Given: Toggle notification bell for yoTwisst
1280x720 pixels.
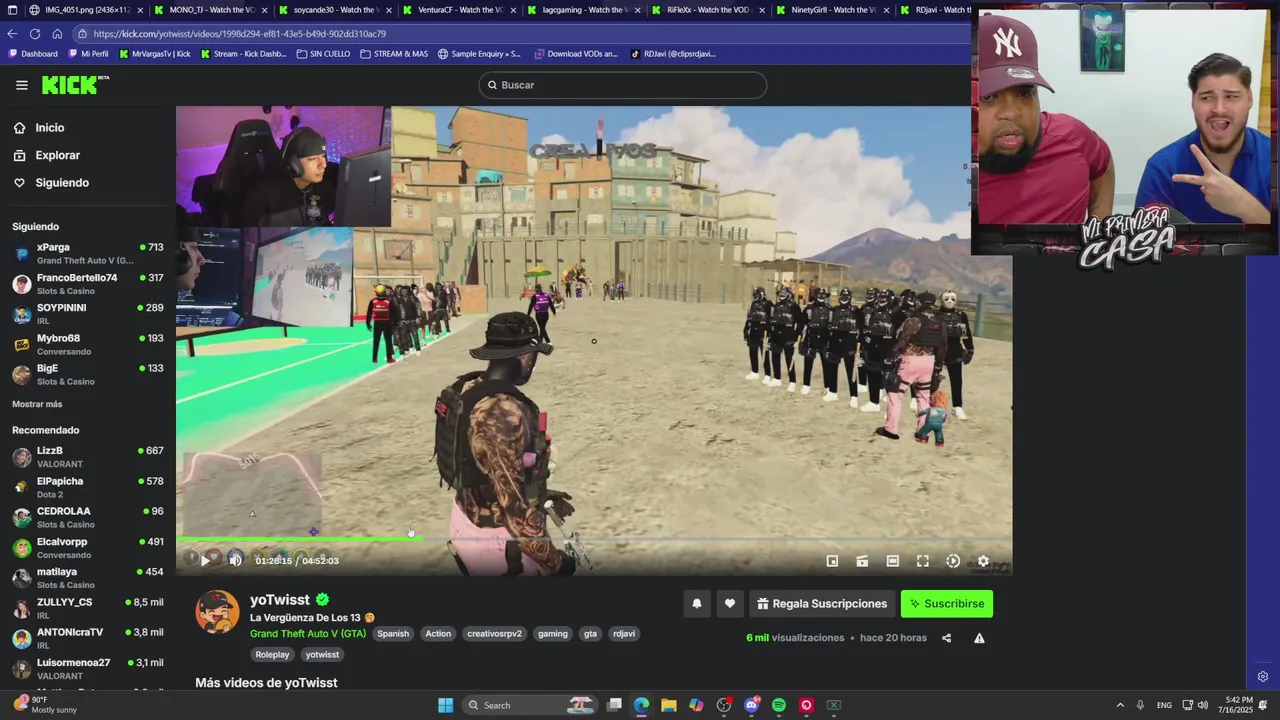Looking at the screenshot, I should [697, 604].
